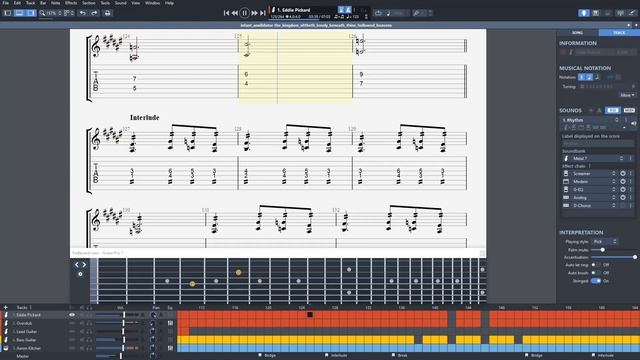Viewport: 640px width, 360px height.
Task: Open the Playing style Pick dropdown
Action: pyautogui.click(x=604, y=242)
